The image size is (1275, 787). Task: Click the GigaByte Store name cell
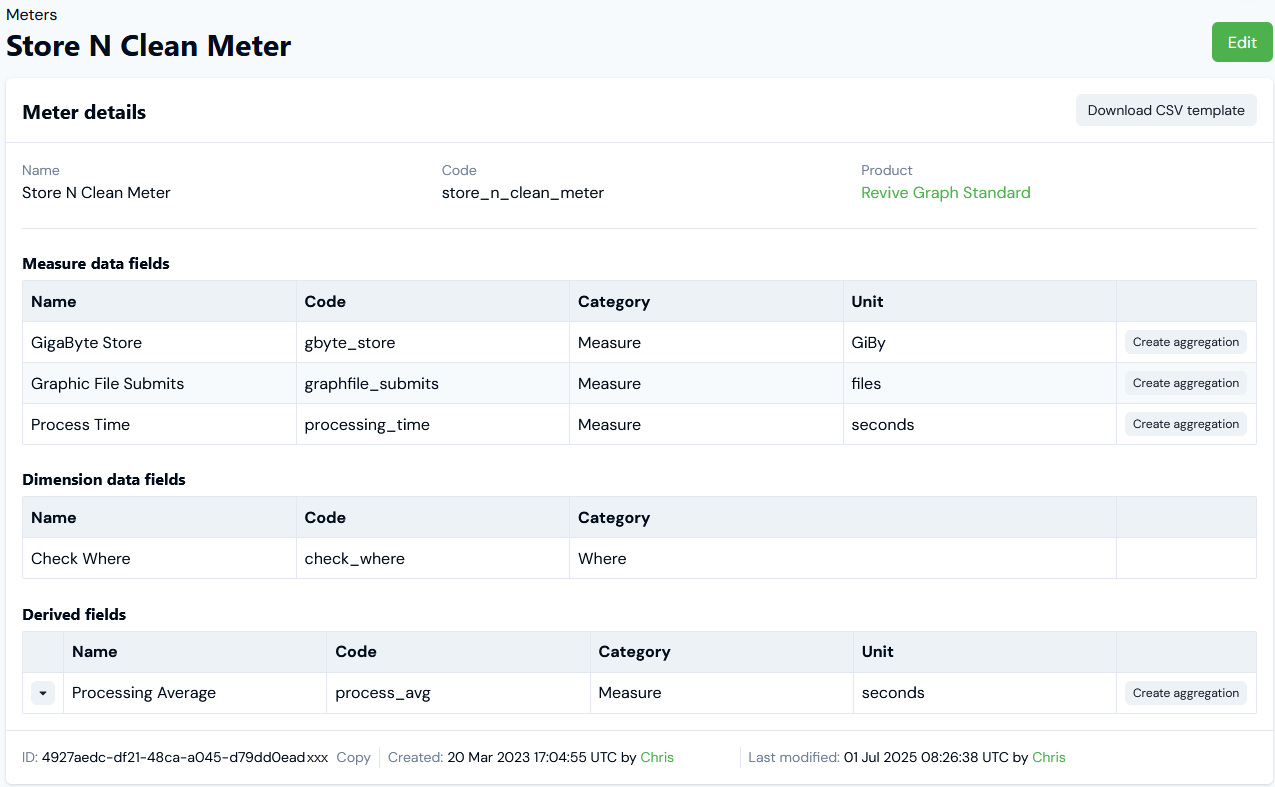pyautogui.click(x=160, y=342)
